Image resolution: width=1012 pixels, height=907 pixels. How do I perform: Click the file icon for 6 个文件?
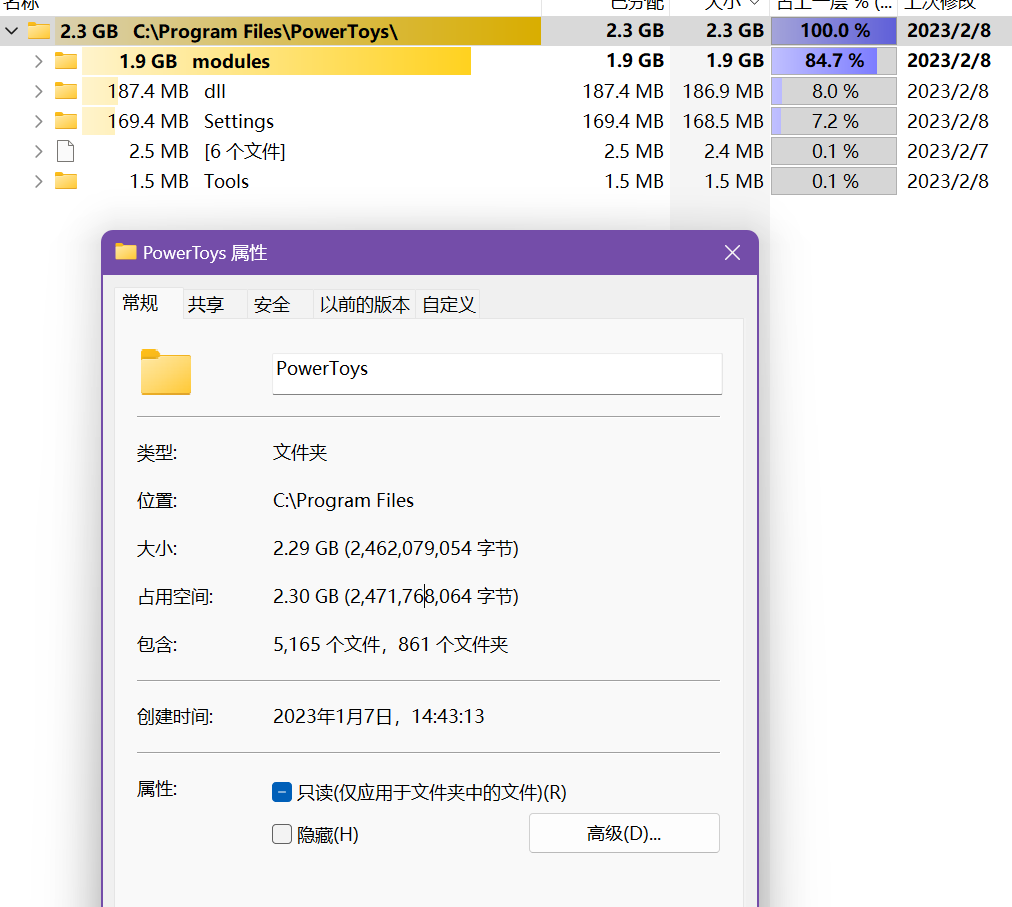click(66, 151)
